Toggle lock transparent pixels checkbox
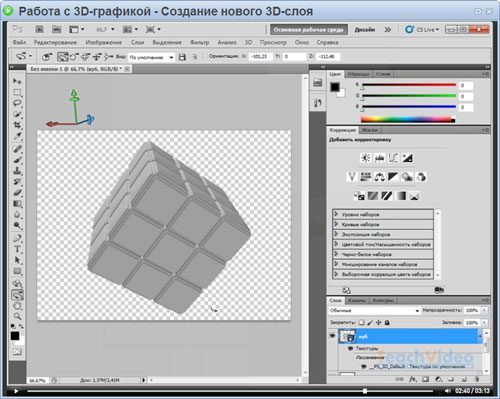 tap(361, 322)
